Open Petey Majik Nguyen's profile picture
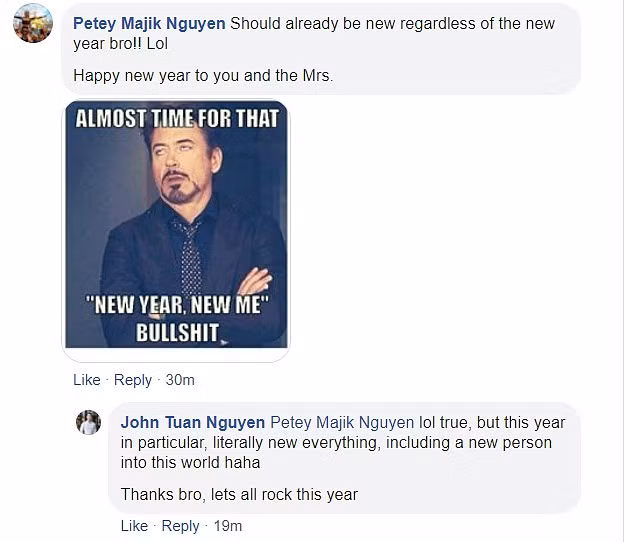The width and height of the screenshot is (624, 542). click(x=32, y=23)
